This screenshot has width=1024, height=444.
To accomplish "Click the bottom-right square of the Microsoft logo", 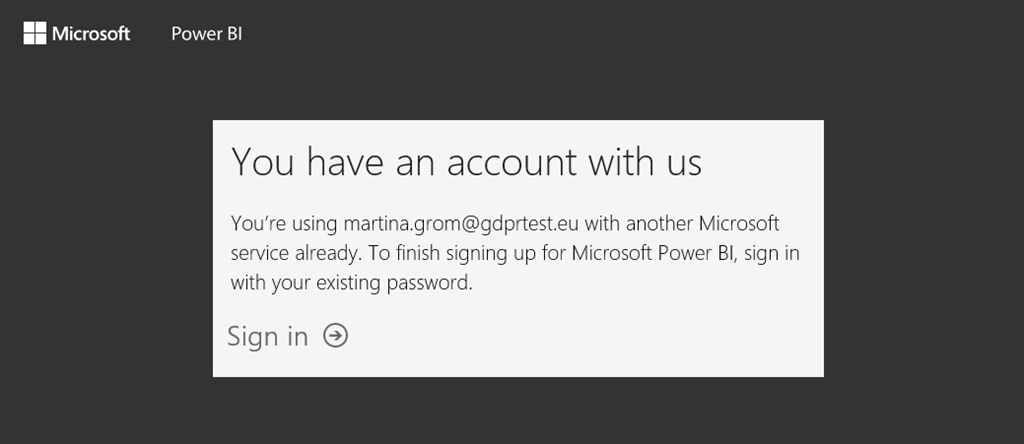I will tap(41, 40).
